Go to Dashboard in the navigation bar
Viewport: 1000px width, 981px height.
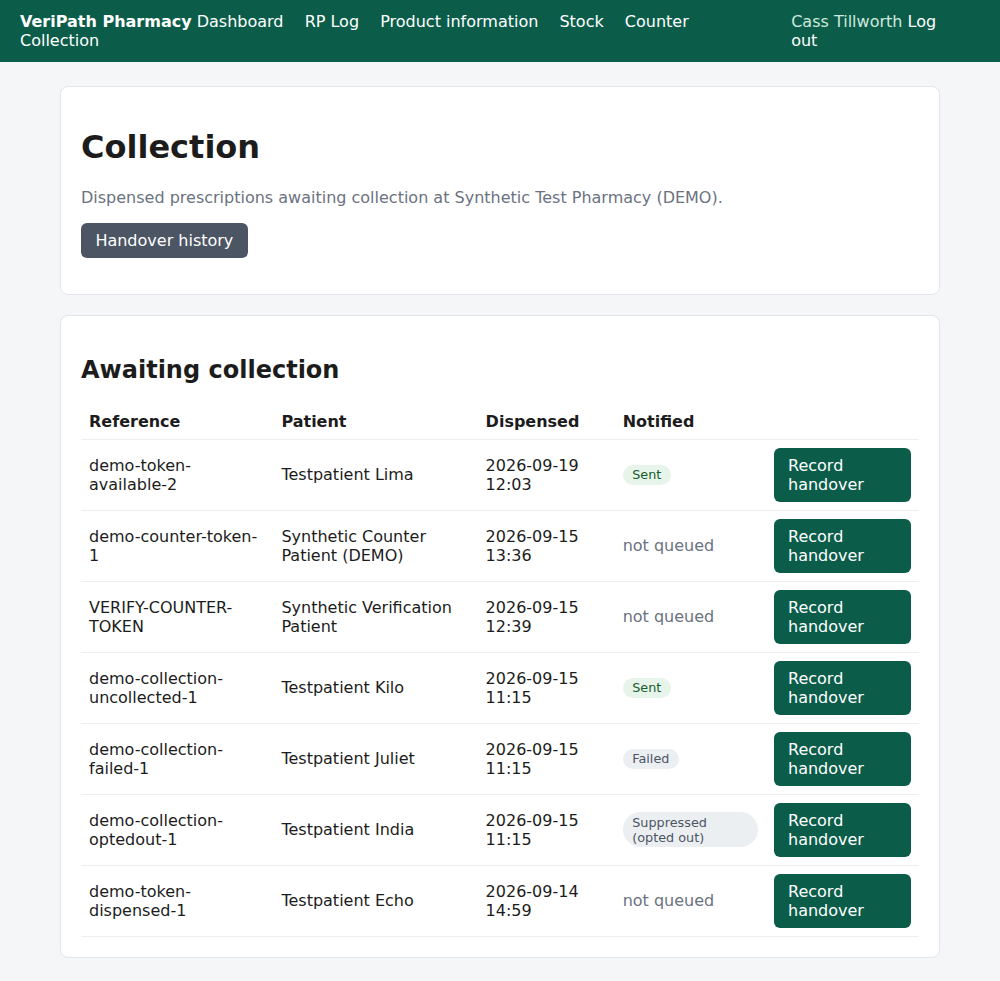(240, 21)
